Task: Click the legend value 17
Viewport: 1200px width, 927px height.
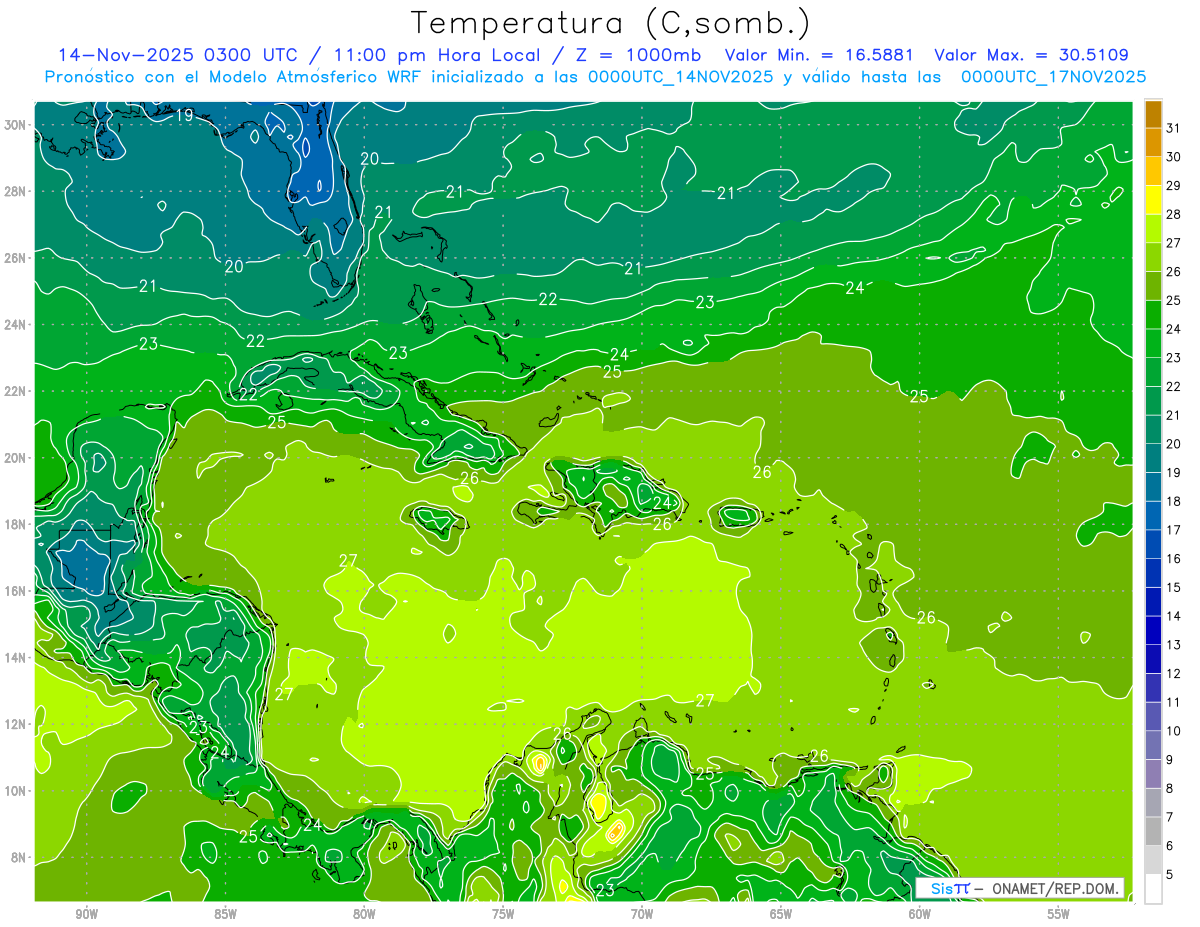Action: pos(1174,530)
